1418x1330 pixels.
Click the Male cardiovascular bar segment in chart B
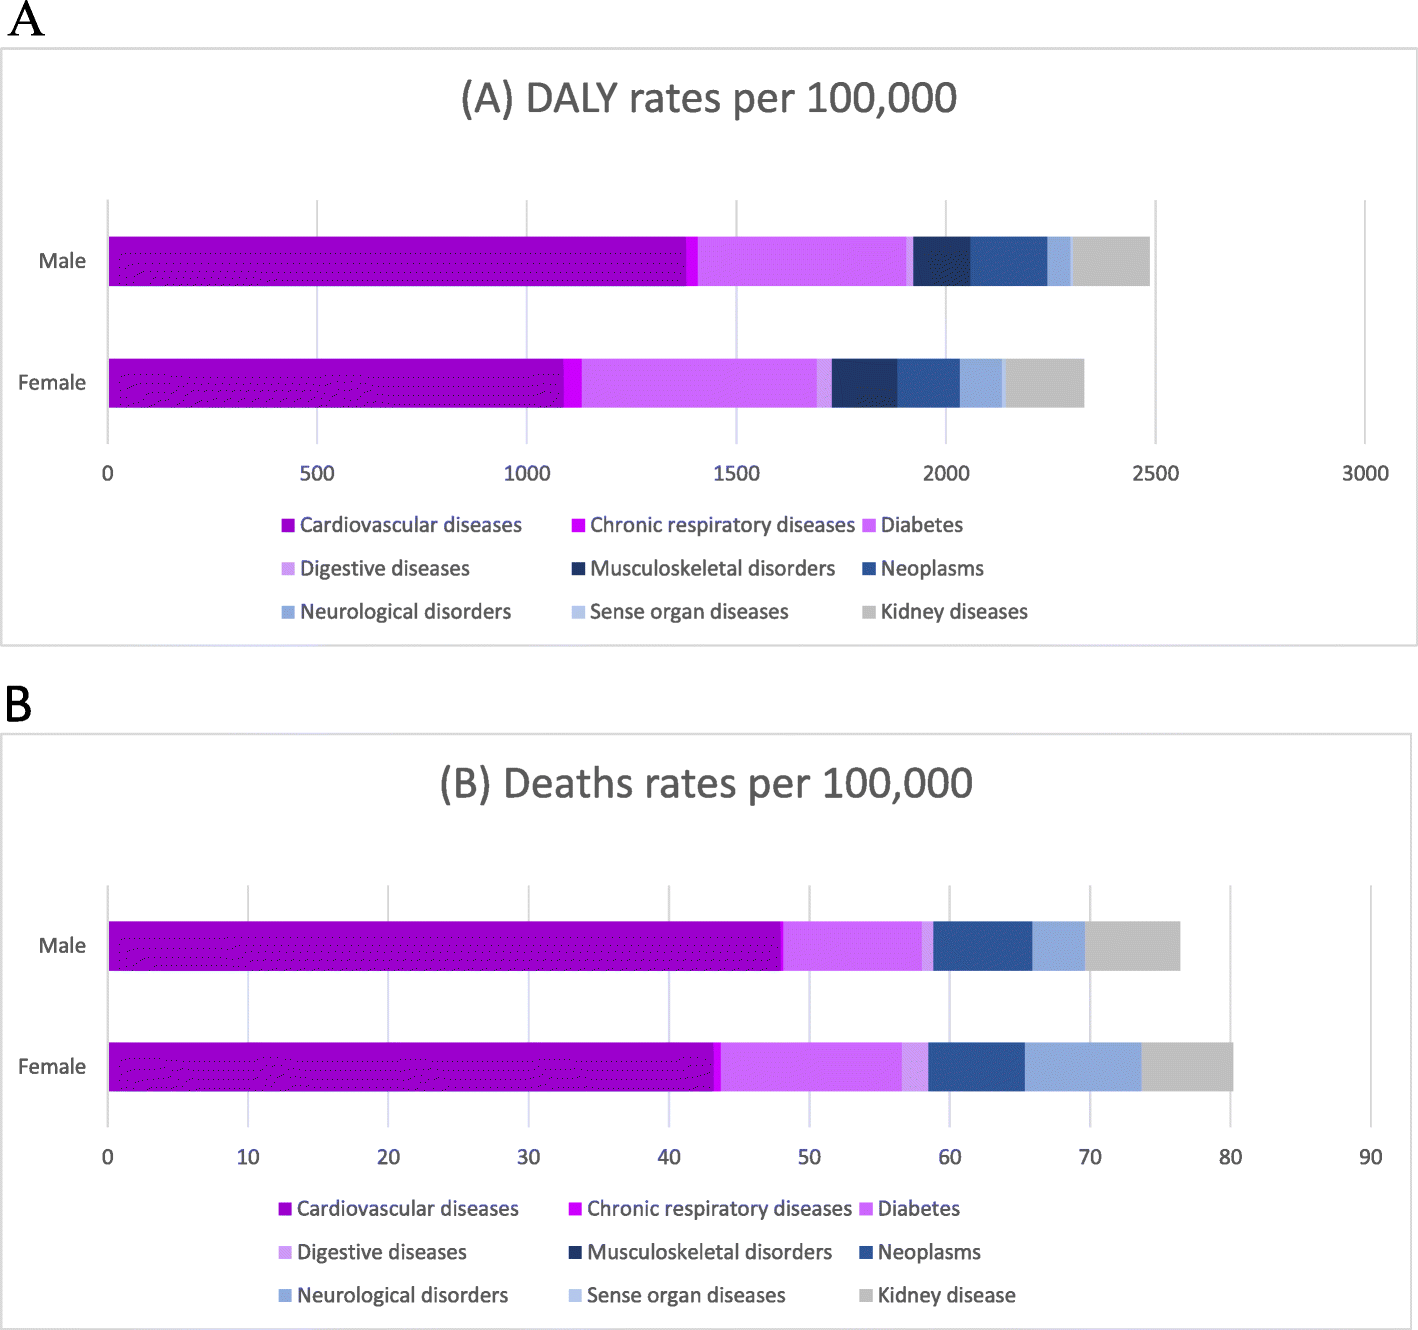coord(444,946)
